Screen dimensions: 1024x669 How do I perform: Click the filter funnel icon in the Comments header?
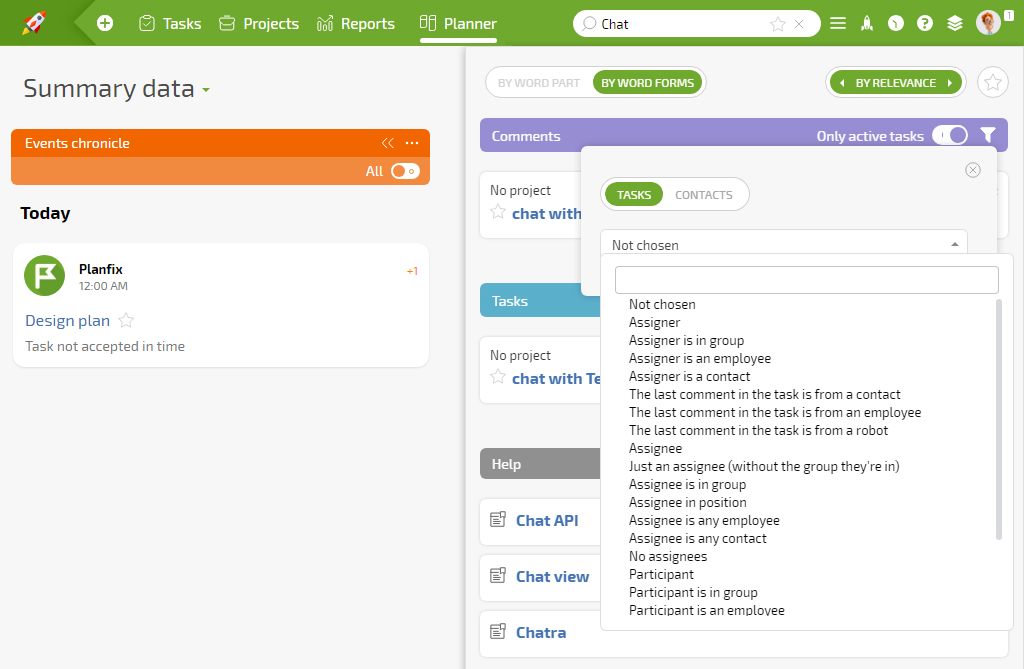coord(987,135)
